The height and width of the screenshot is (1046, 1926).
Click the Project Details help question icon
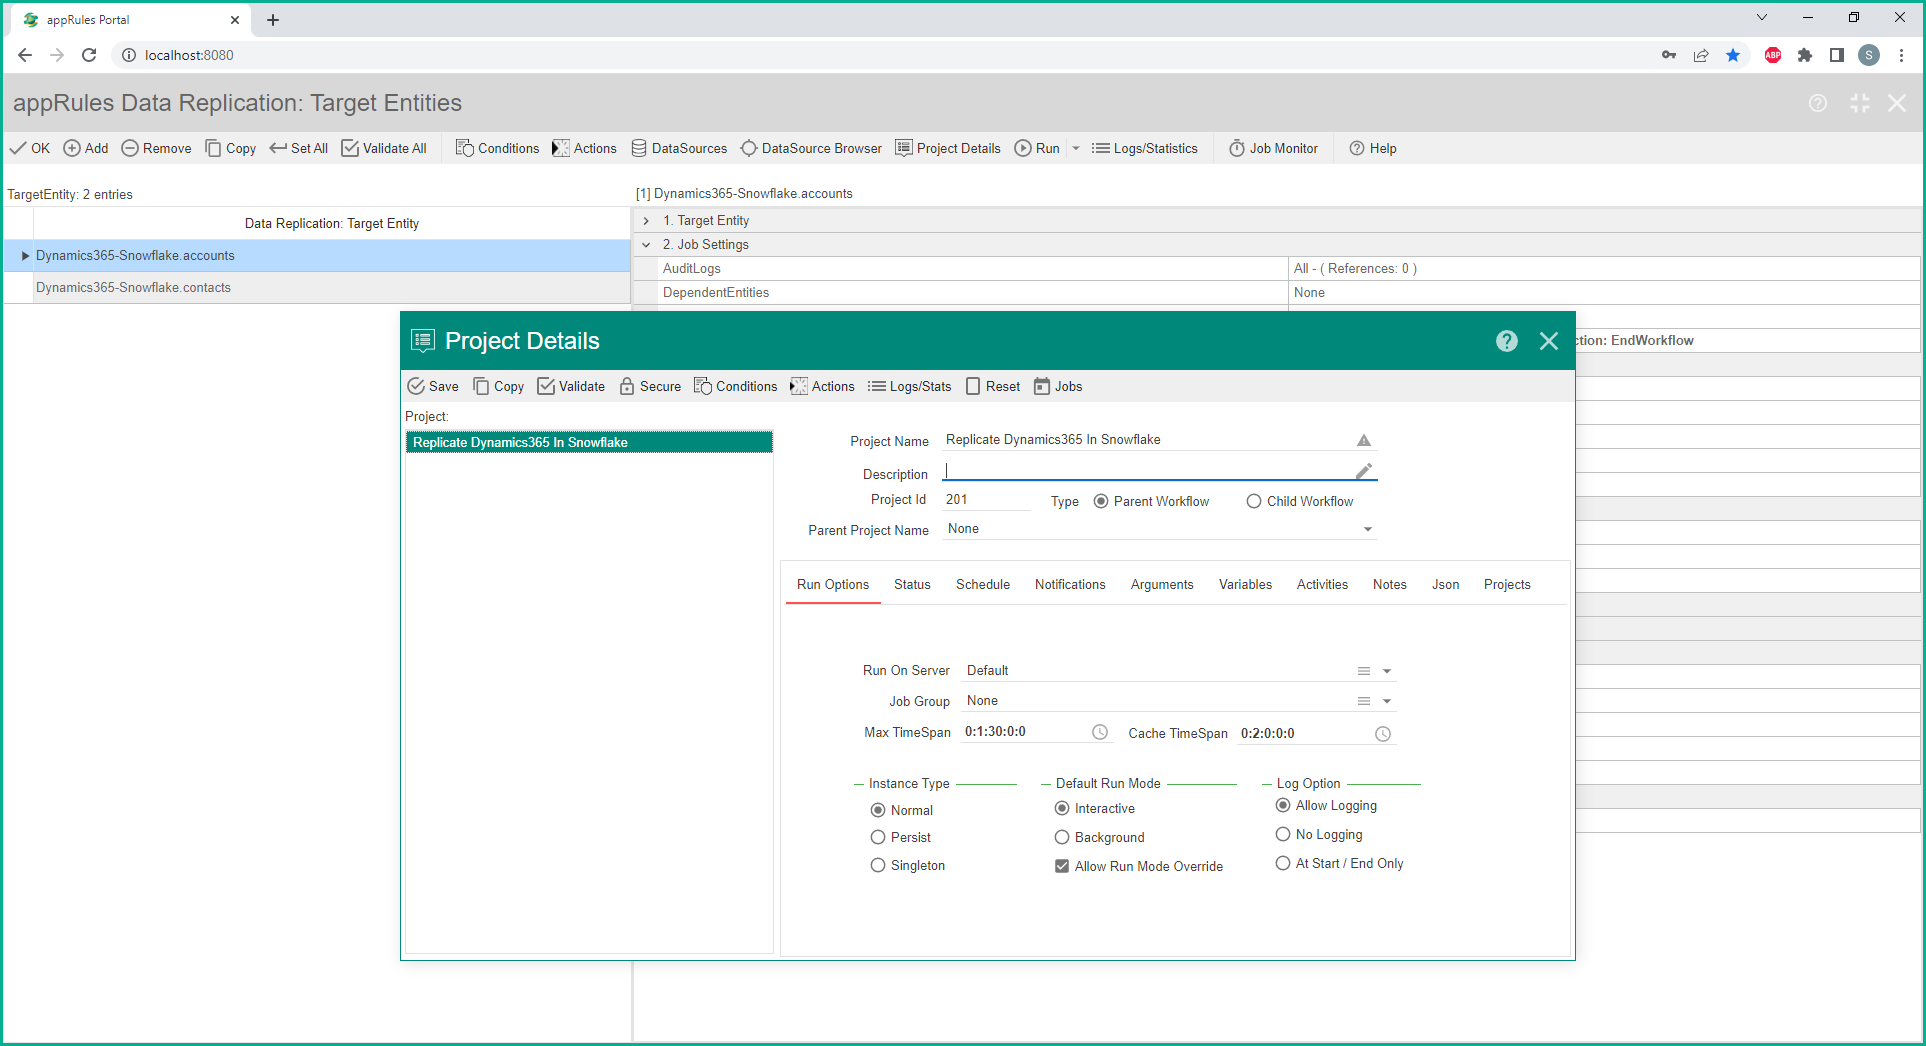[1507, 341]
